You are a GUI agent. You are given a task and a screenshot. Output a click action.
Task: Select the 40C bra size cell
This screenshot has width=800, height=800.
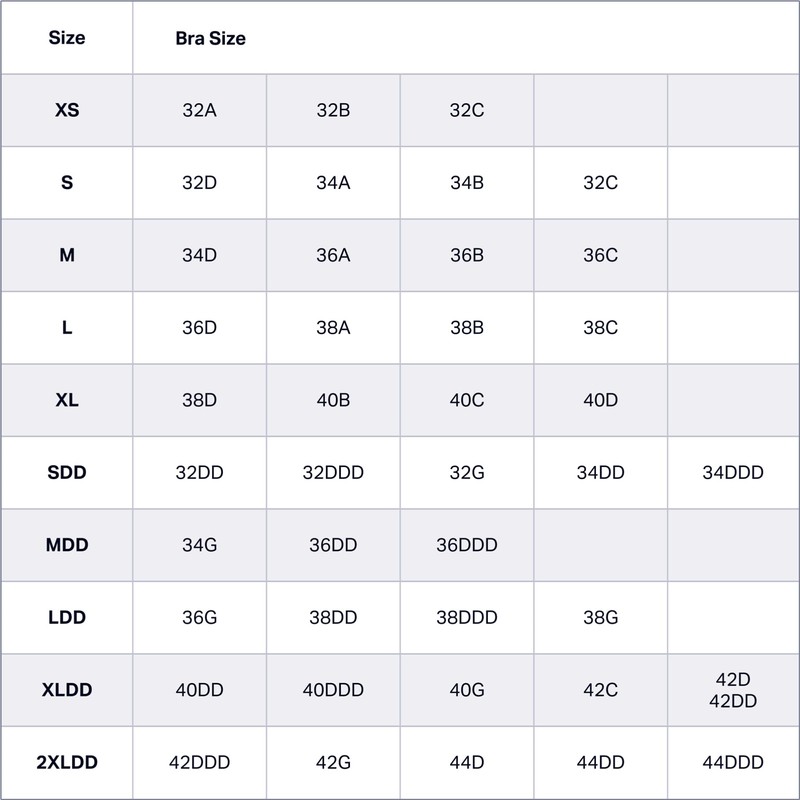pyautogui.click(x=467, y=400)
